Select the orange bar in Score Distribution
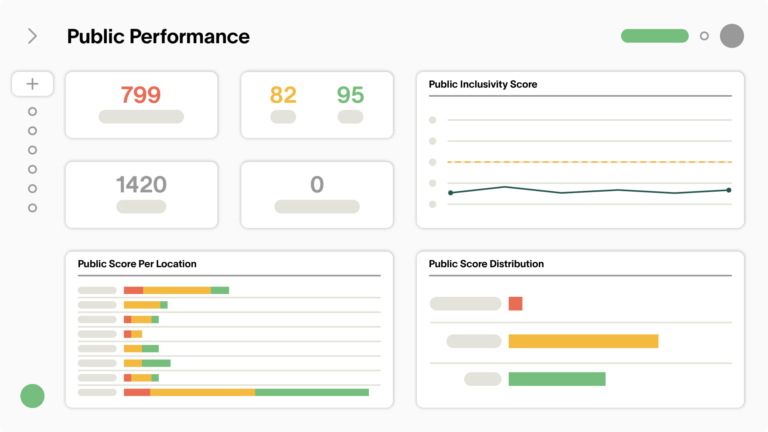768x432 pixels. 583,341
